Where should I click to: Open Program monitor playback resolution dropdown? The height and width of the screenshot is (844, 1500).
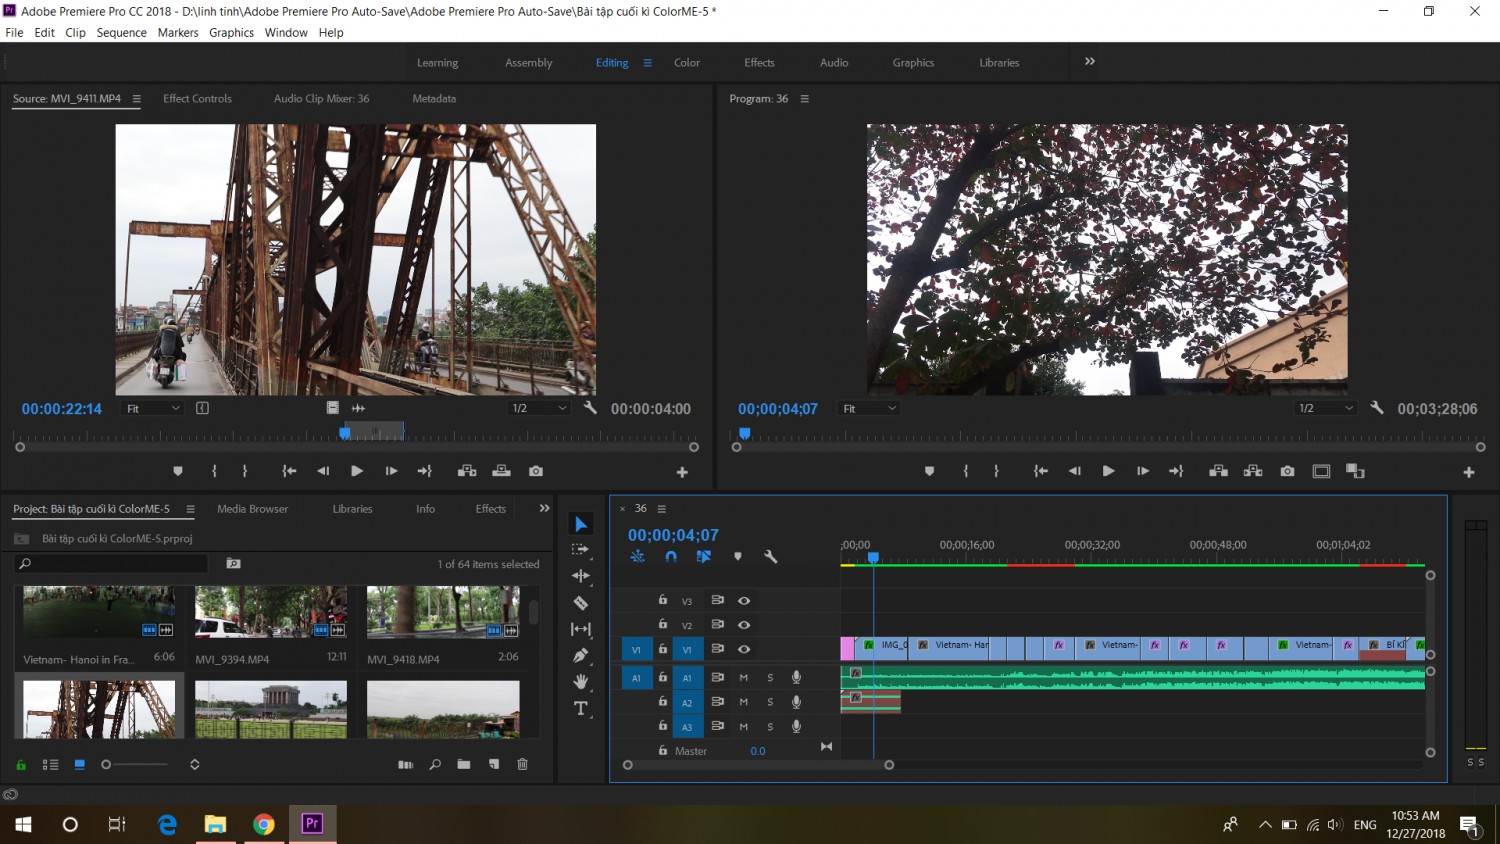(x=1325, y=408)
